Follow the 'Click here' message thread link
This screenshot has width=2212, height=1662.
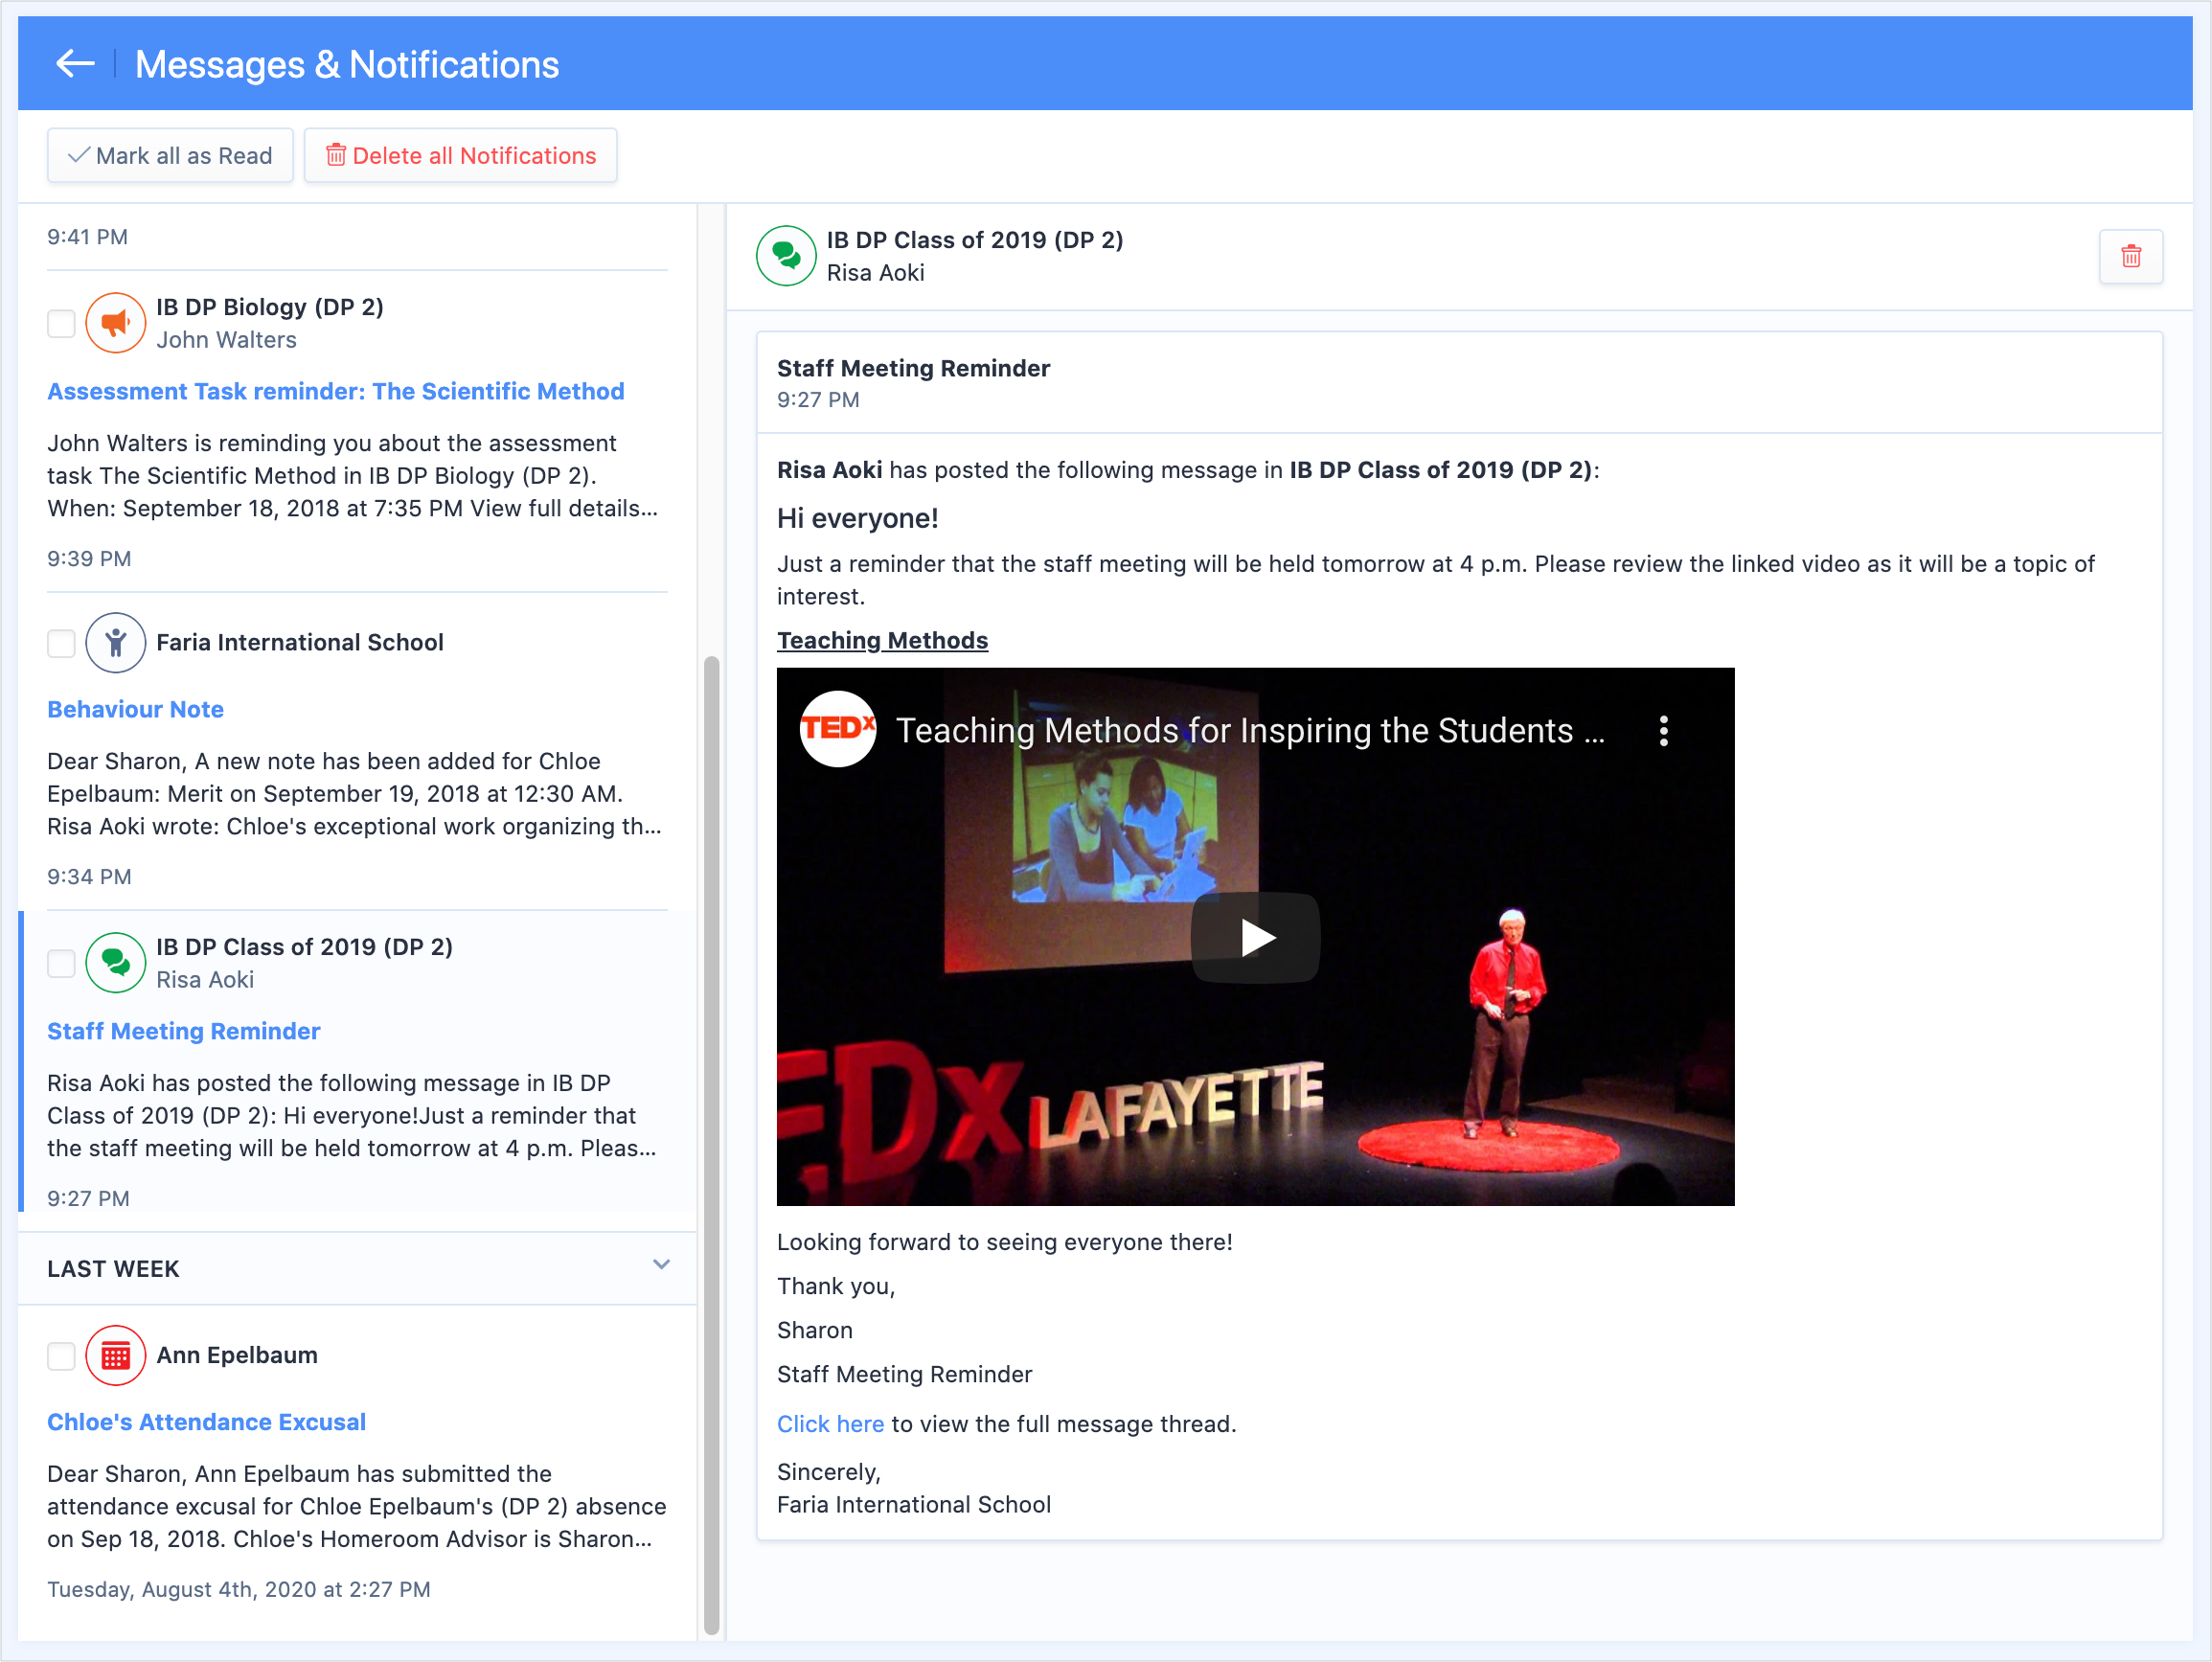830,1423
